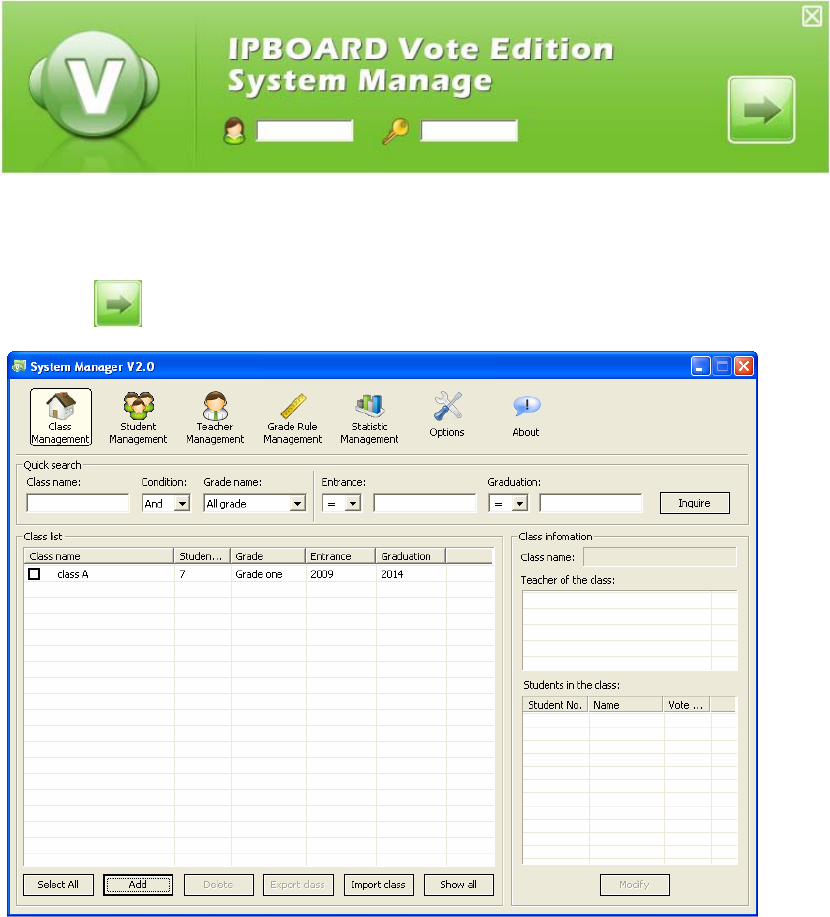Click Vote ... column header
The height and width of the screenshot is (917, 830).
coord(687,704)
